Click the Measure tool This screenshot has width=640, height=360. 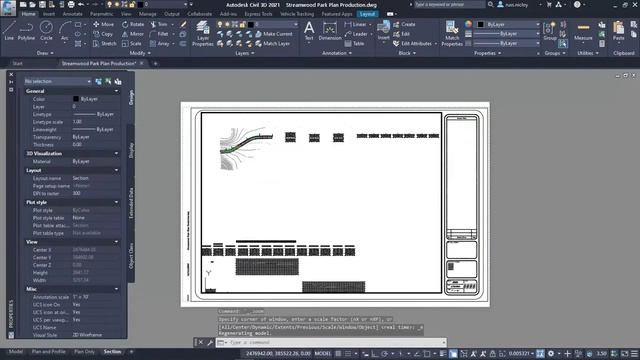[583, 31]
